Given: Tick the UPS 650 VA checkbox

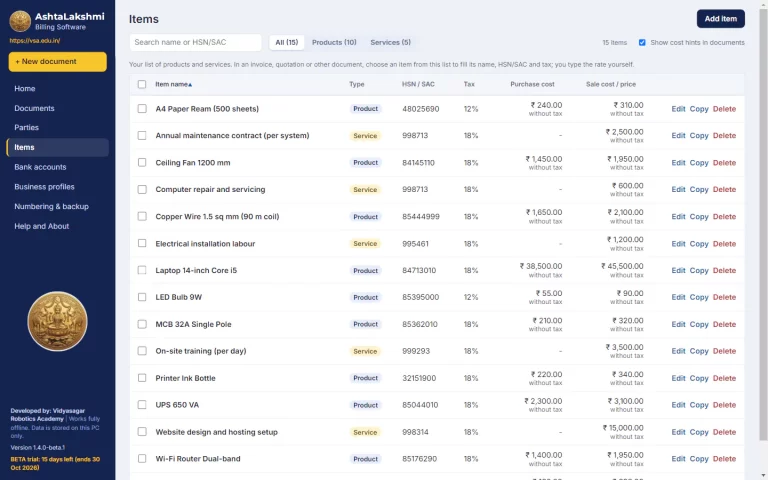Looking at the screenshot, I should (142, 405).
